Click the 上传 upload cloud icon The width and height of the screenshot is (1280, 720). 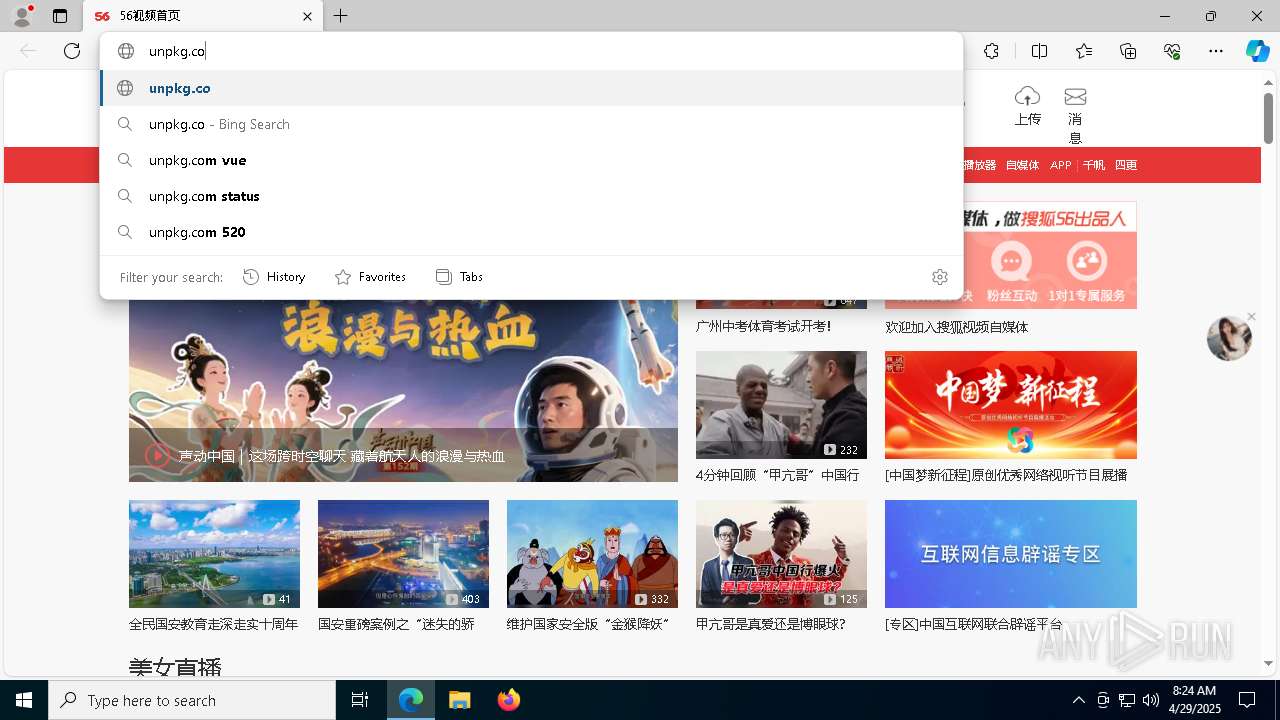tap(1027, 97)
